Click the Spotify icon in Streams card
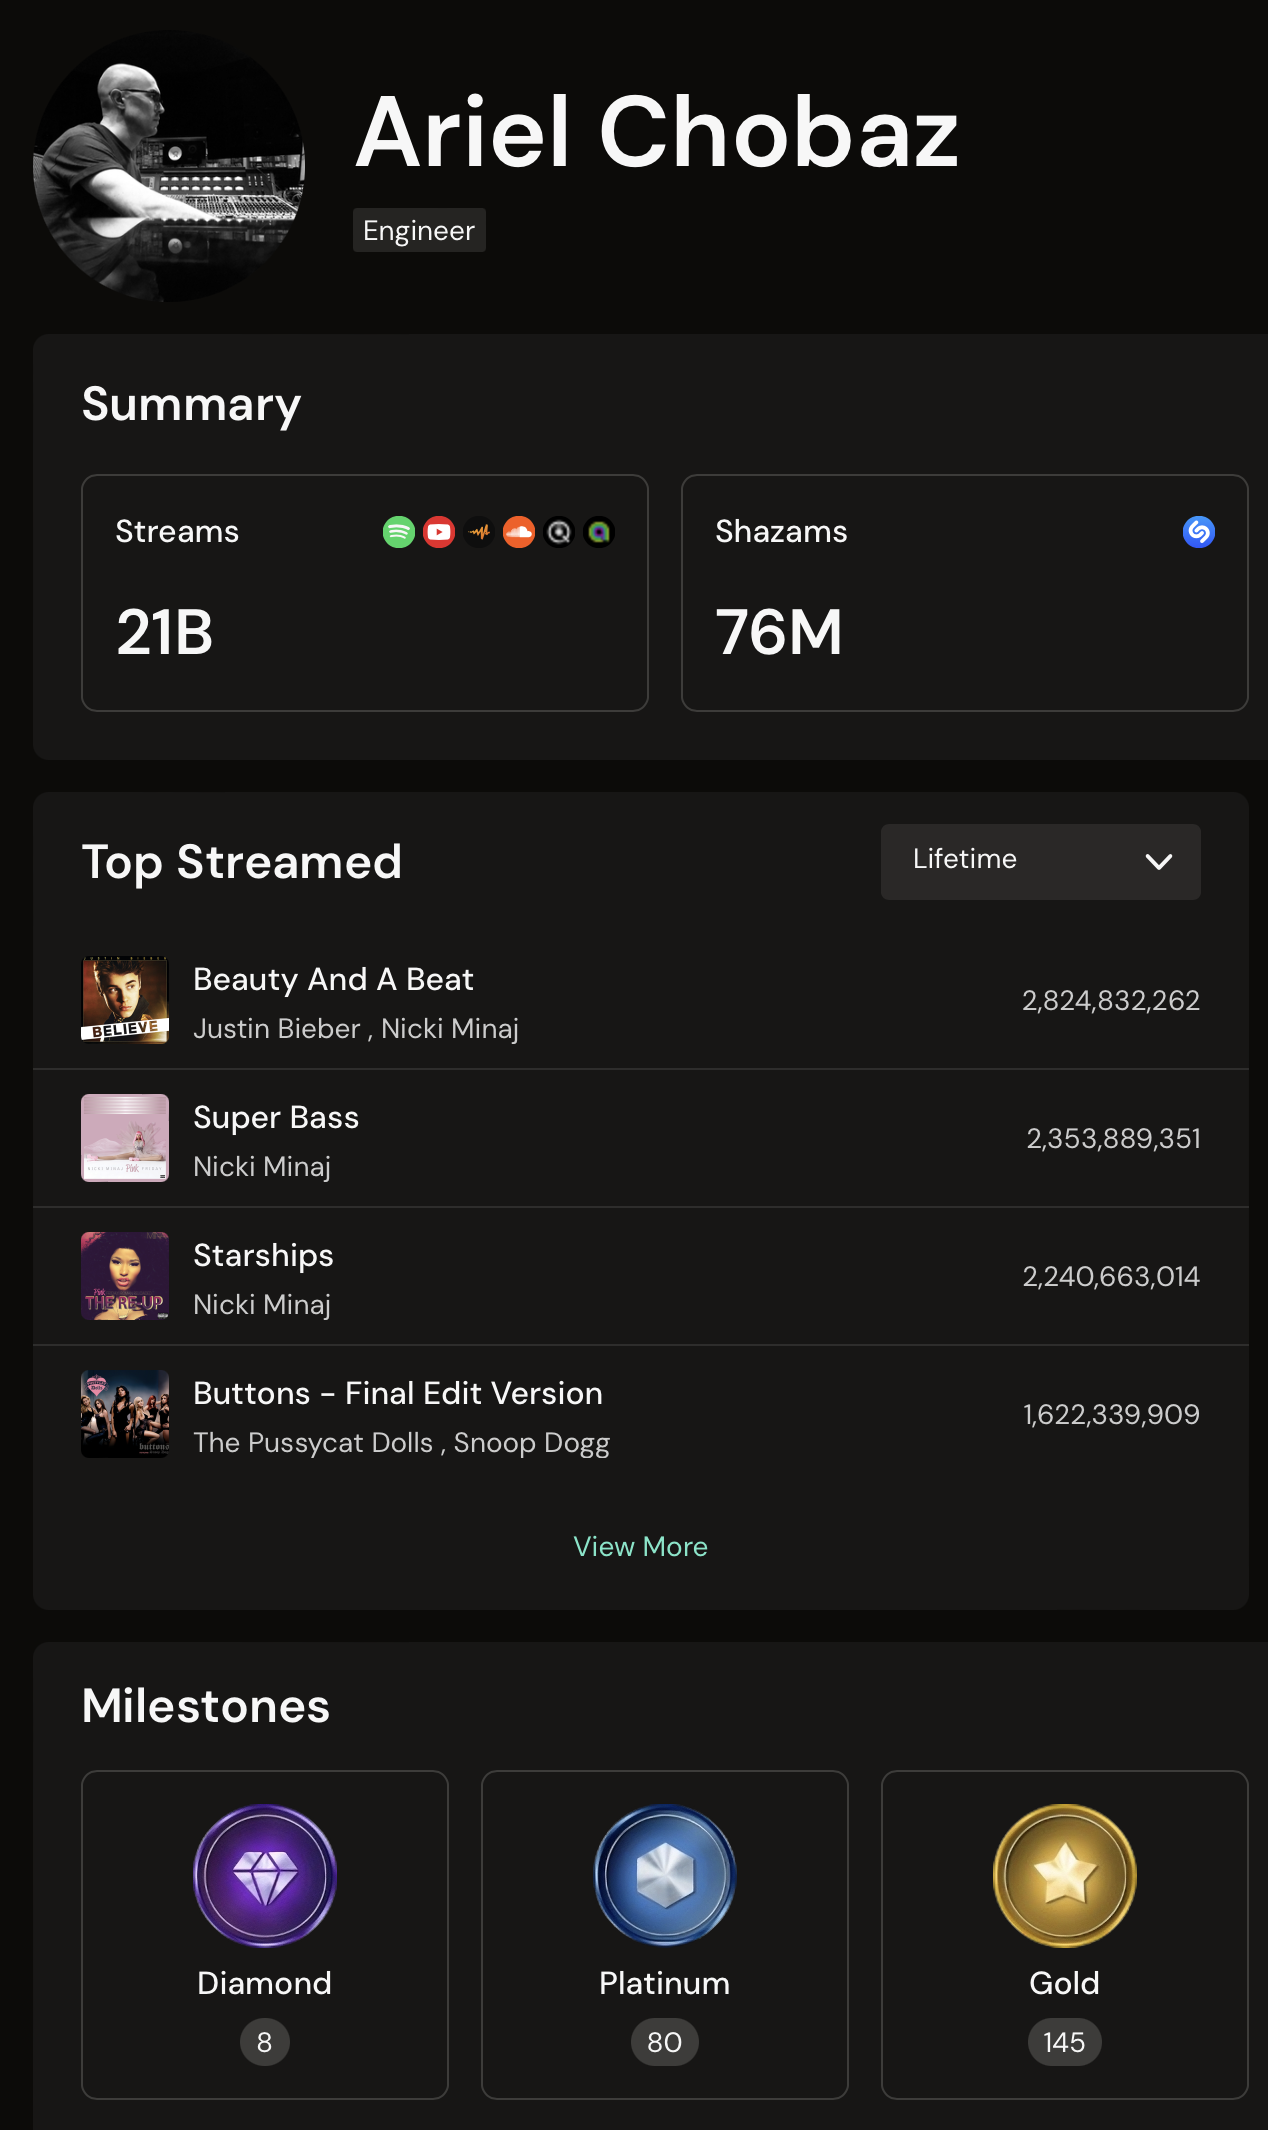This screenshot has height=2130, width=1268. pos(399,532)
